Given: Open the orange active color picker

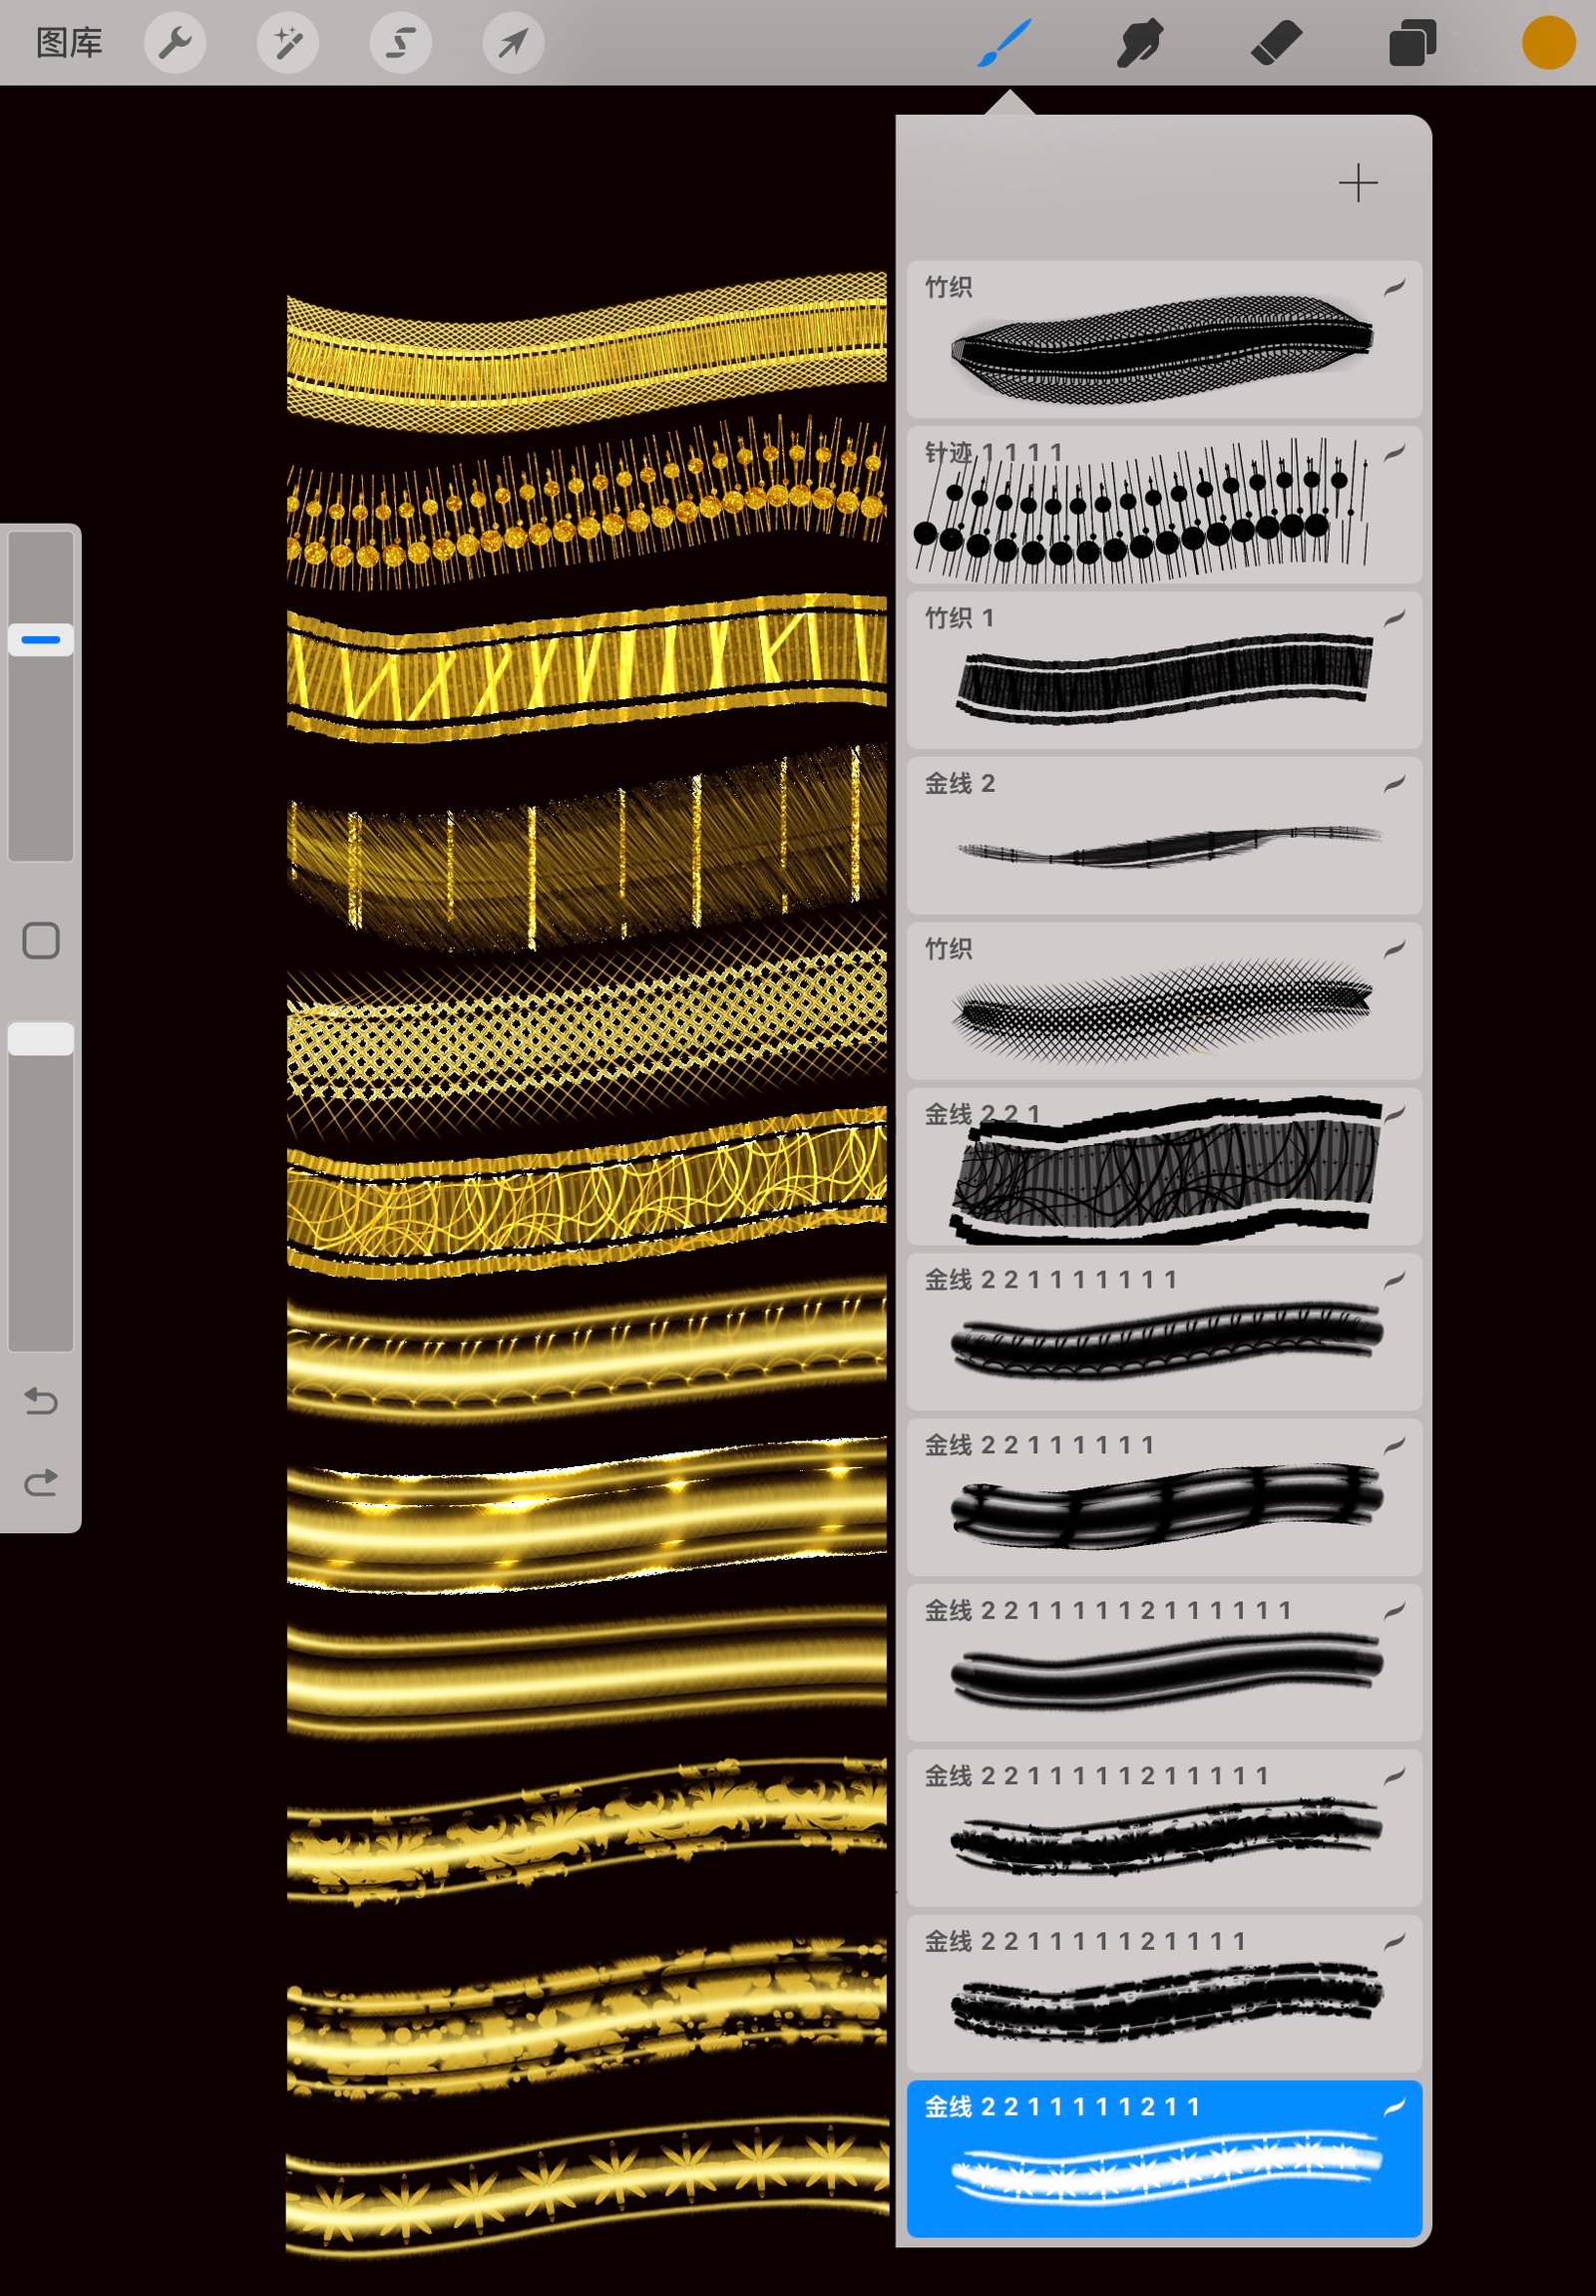Looking at the screenshot, I should (x=1548, y=44).
